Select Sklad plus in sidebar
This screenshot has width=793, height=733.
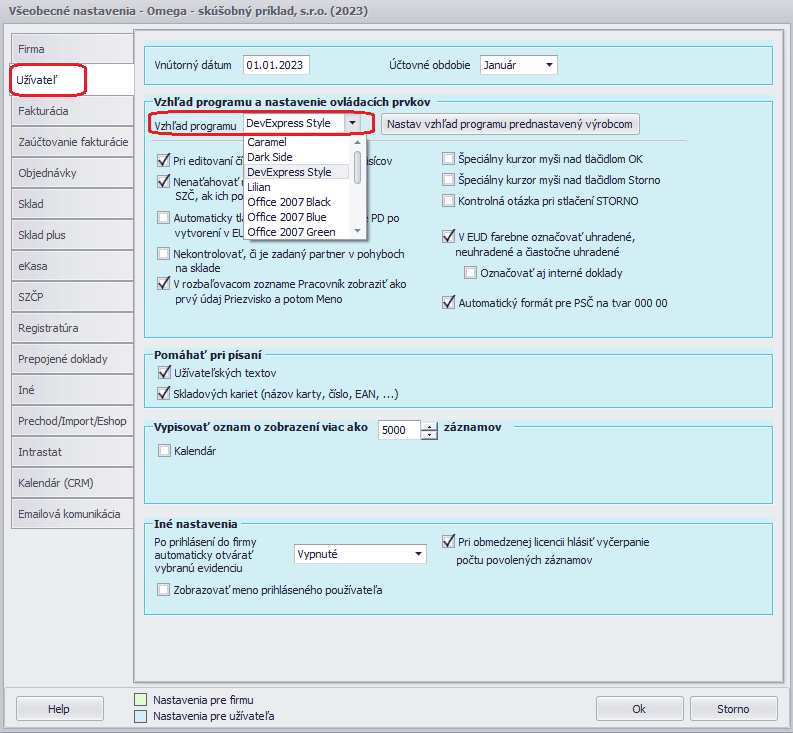(x=70, y=235)
